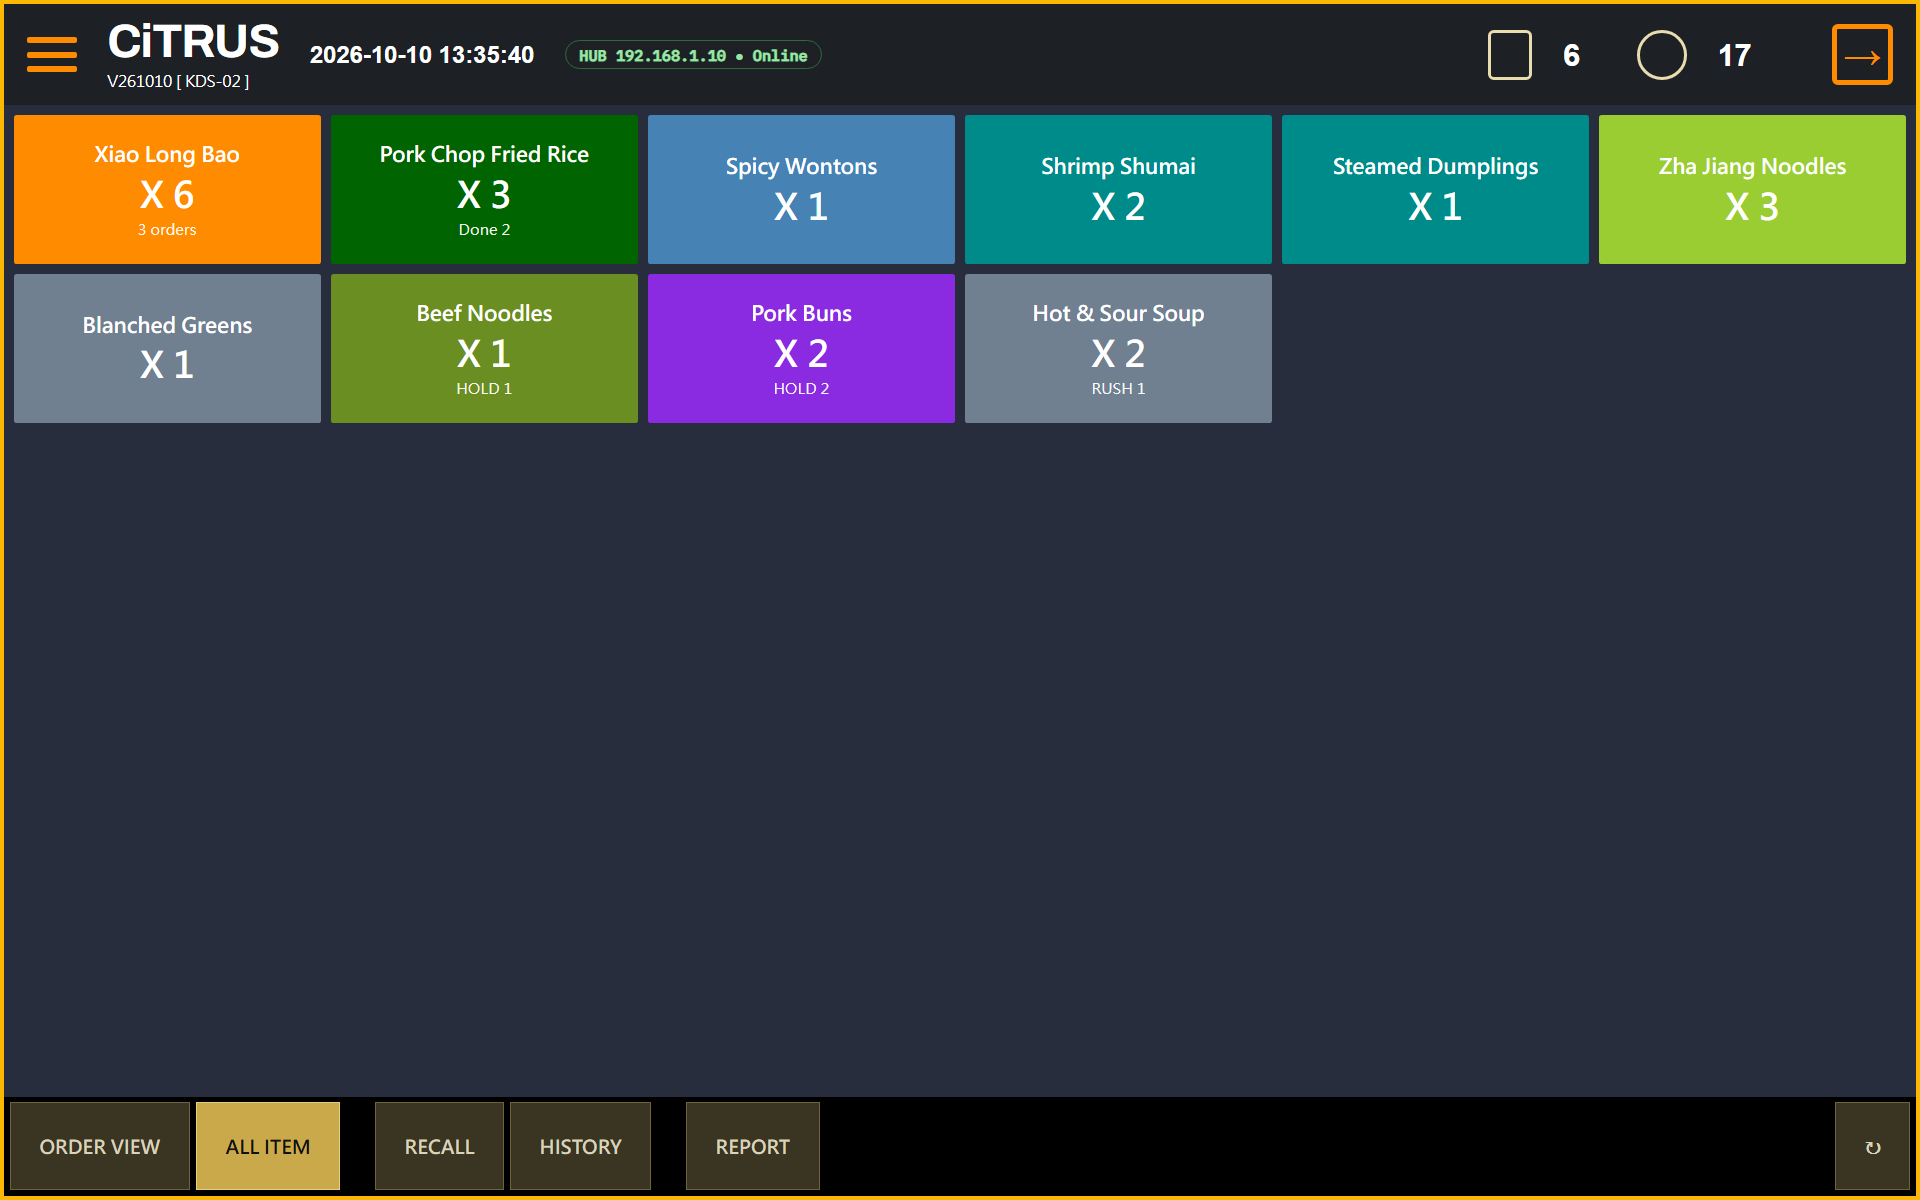Tap the Hot & Sour Soup tile
The width and height of the screenshot is (1920, 1200).
pos(1118,348)
